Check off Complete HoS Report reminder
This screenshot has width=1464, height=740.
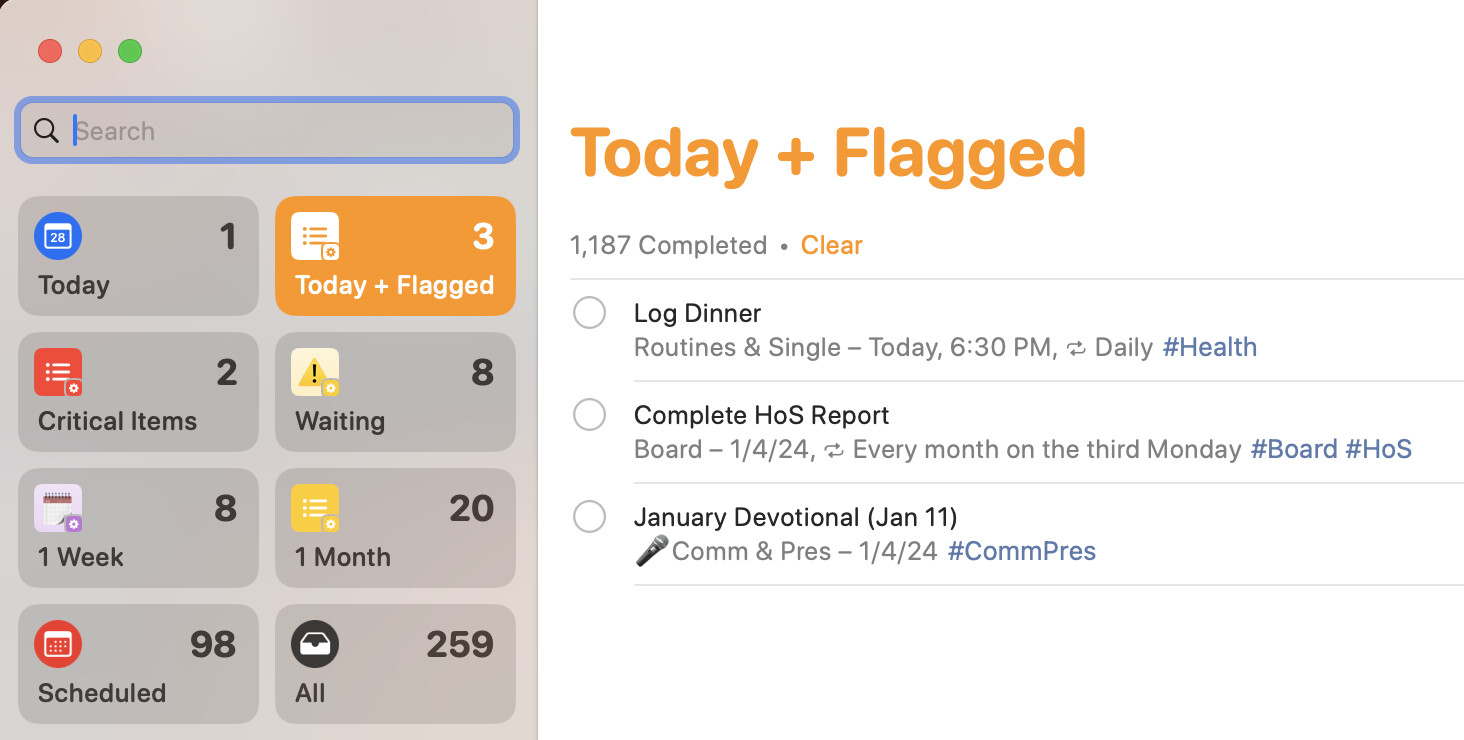click(x=589, y=415)
